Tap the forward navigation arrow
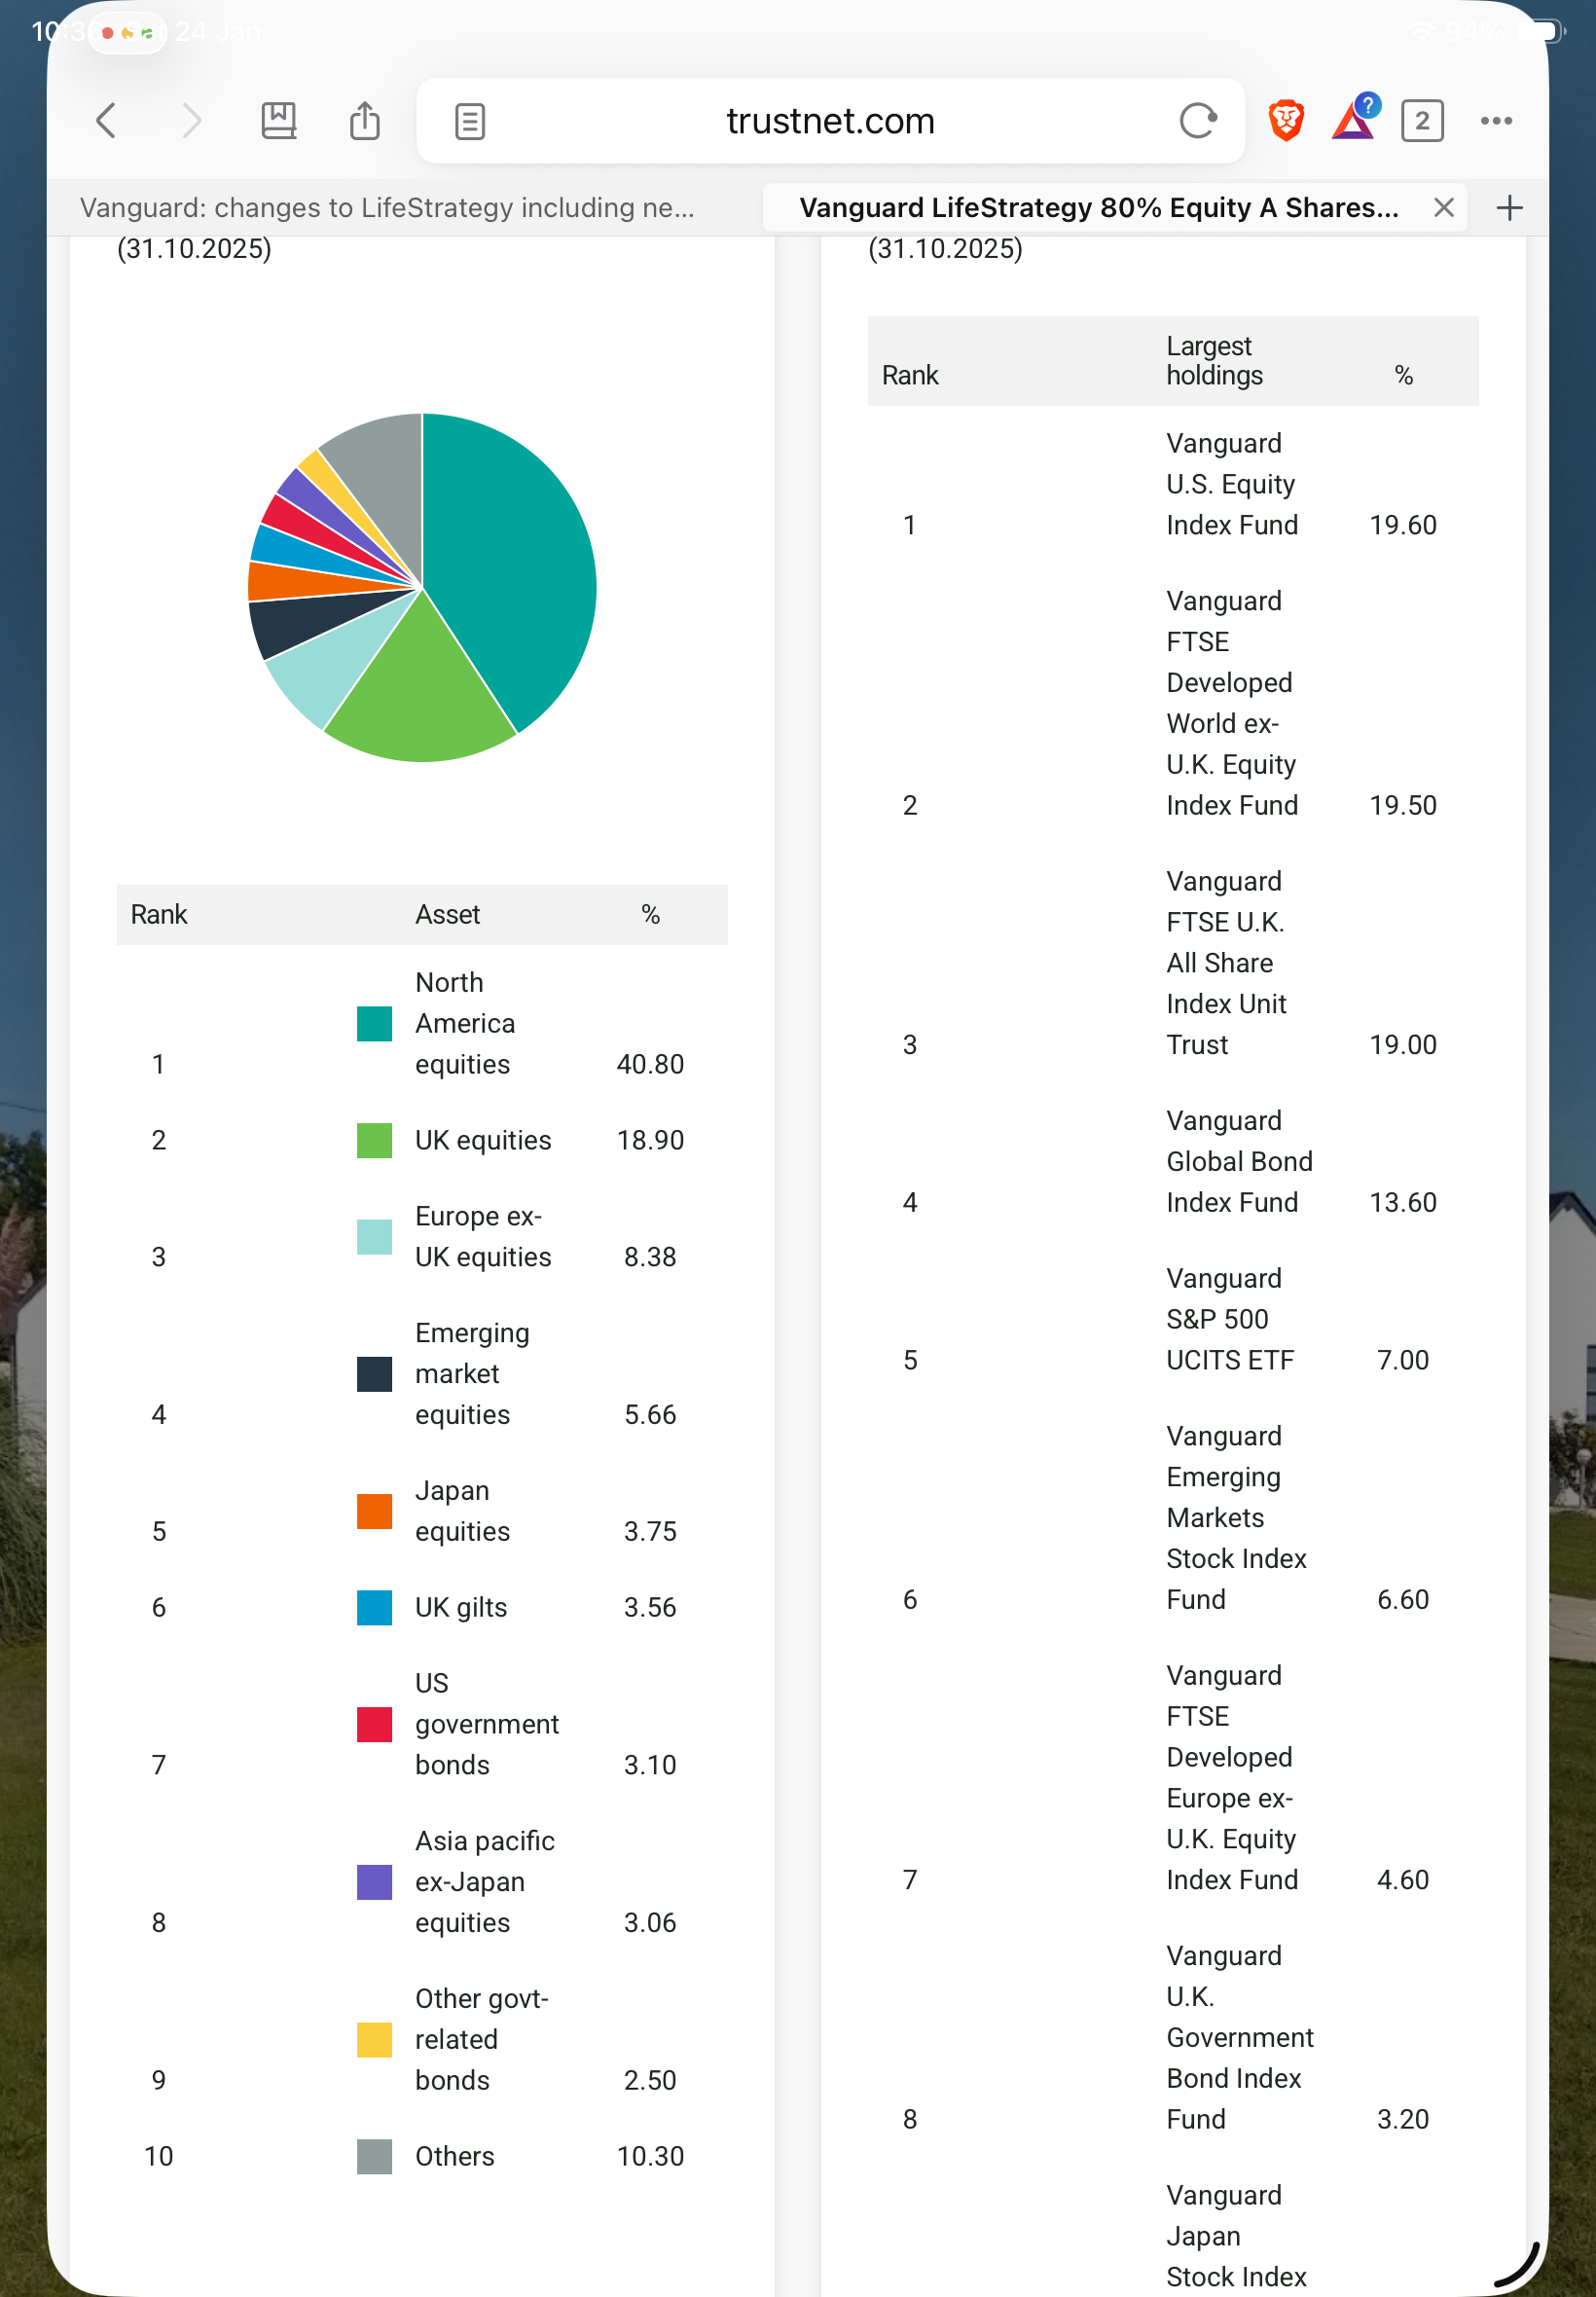This screenshot has width=1596, height=2297. [191, 121]
